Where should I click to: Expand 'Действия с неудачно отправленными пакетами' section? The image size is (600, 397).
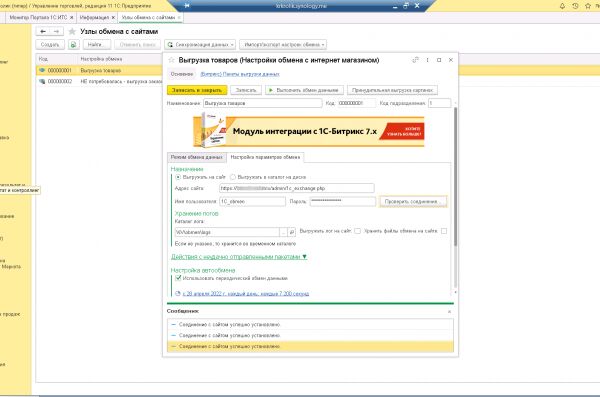click(239, 257)
